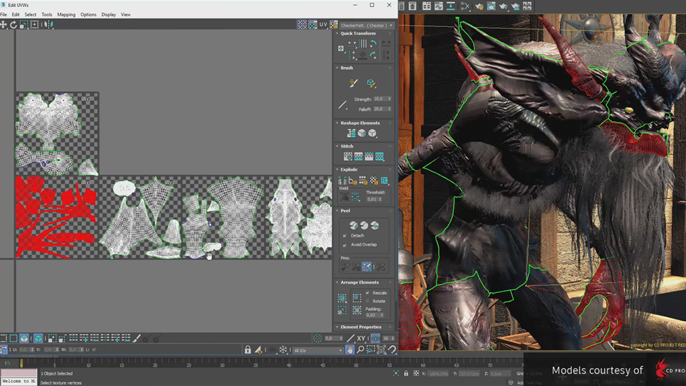Select the Scale tool in the UV toolbar
686x386 pixels.
(24, 25)
